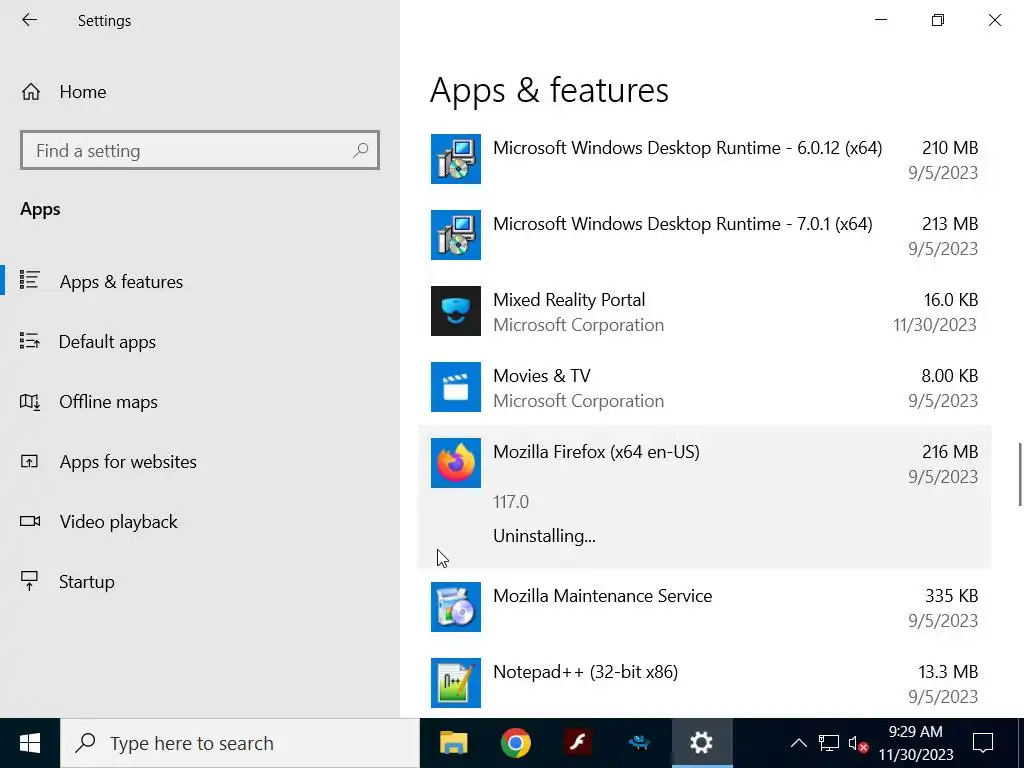Click the 16.0 KB size of Mixed Reality Portal
Viewport: 1024px width, 768px height.
tap(950, 300)
